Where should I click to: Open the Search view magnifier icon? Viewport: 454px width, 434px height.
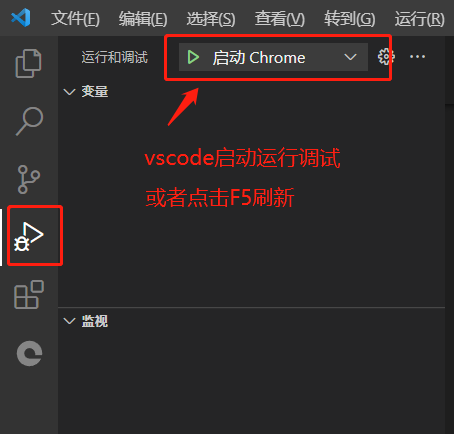click(x=29, y=121)
